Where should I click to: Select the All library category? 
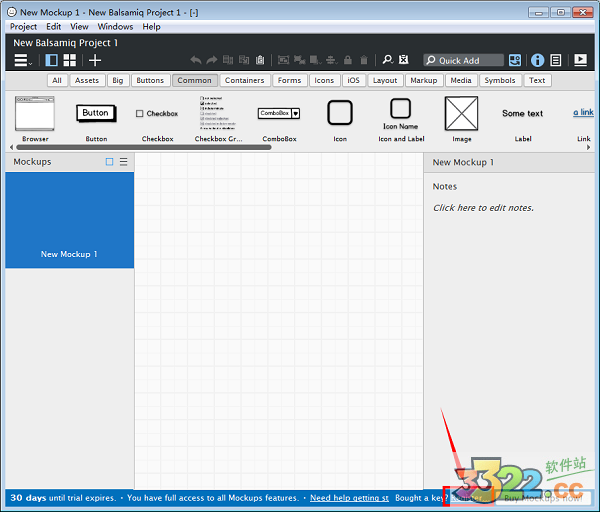(57, 80)
